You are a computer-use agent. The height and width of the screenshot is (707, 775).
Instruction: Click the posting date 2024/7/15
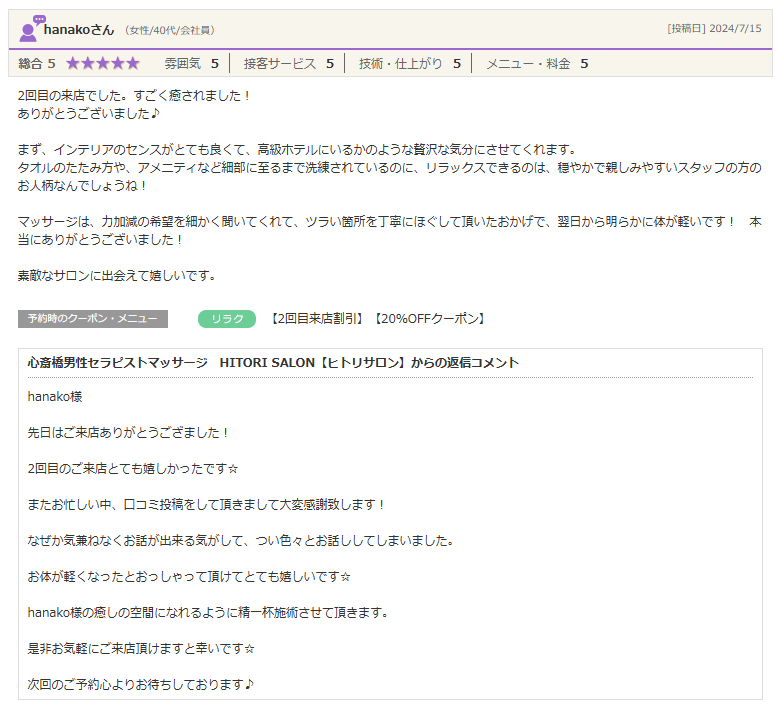pos(735,28)
